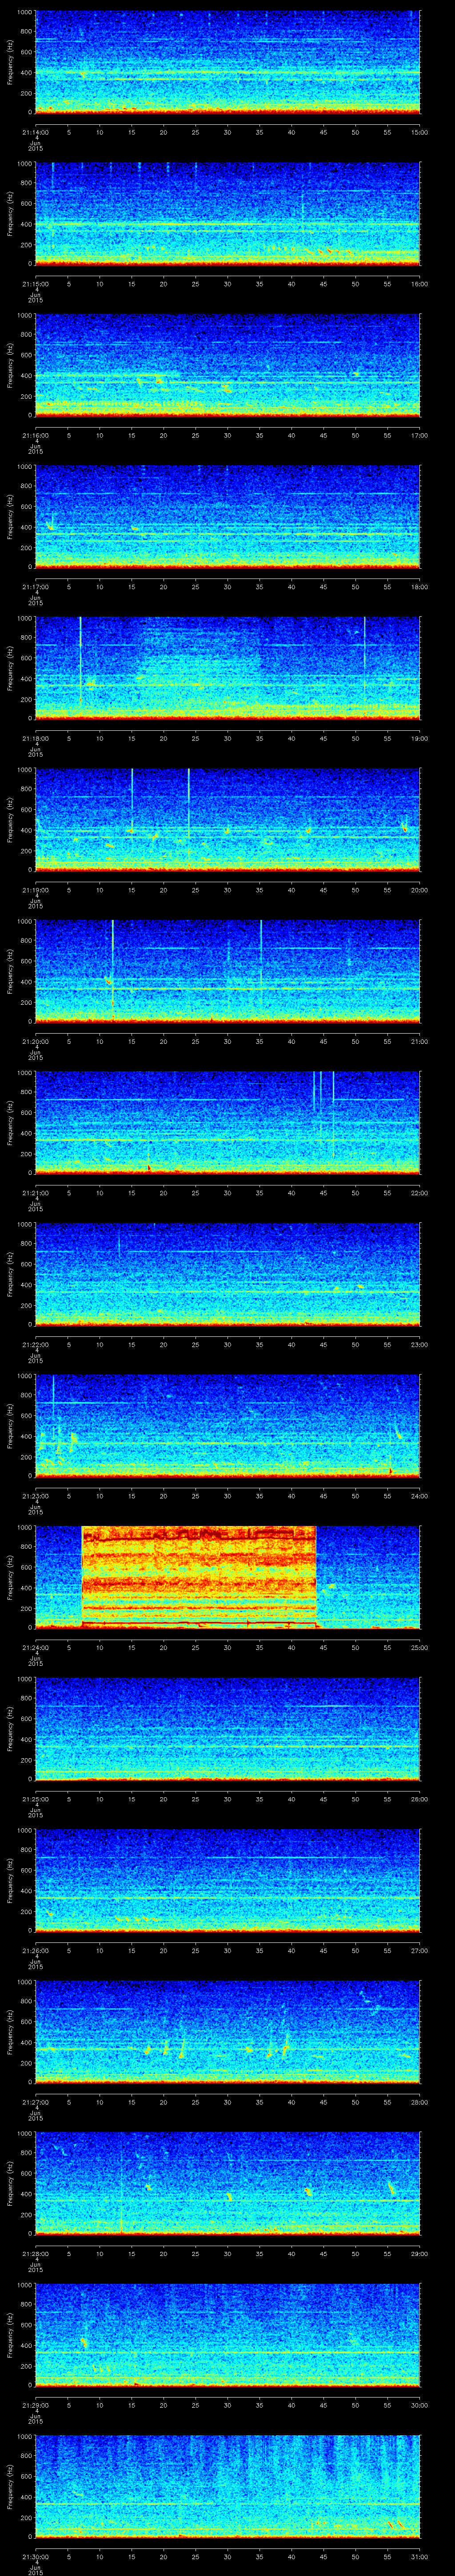Open the spectrogram panel starting at 21:20:00

[x=228, y=971]
